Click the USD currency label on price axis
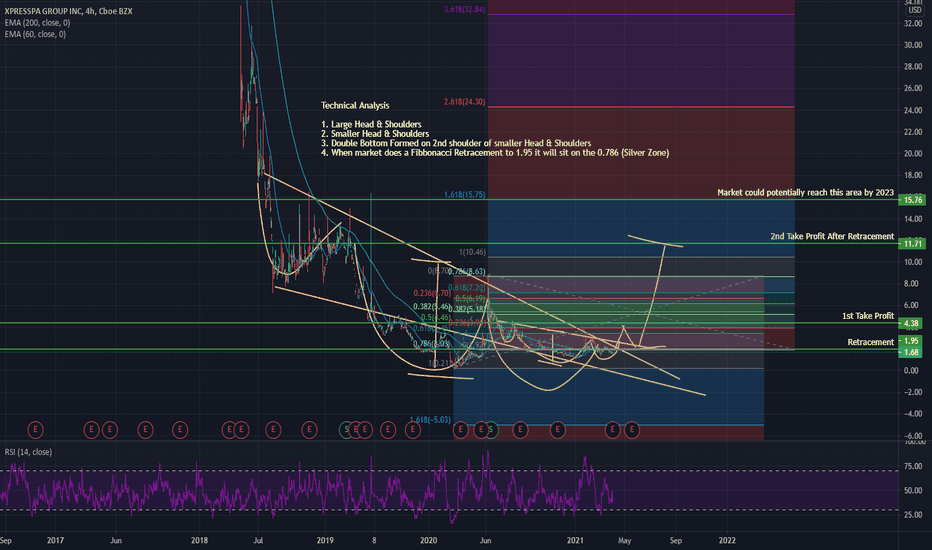The image size is (932, 550). pyautogui.click(x=914, y=10)
